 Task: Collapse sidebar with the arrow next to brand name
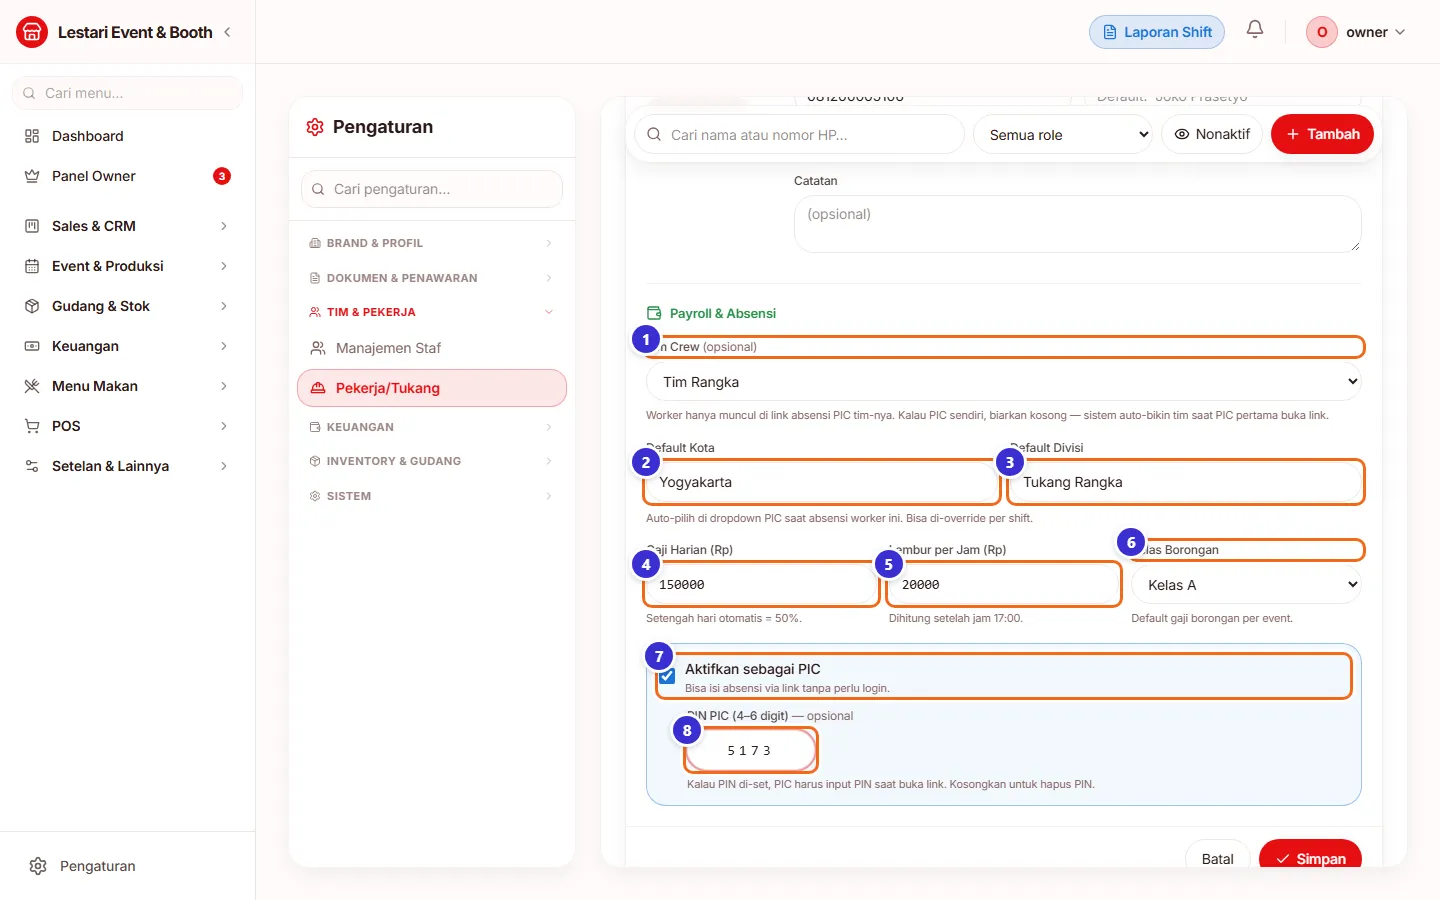point(227,32)
